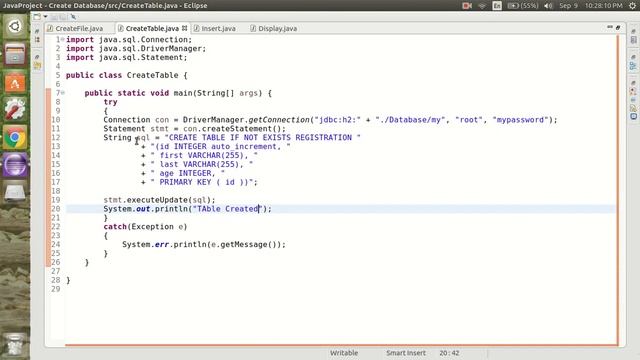
Task: Launch Google Chrome from the dock
Action: [15, 137]
